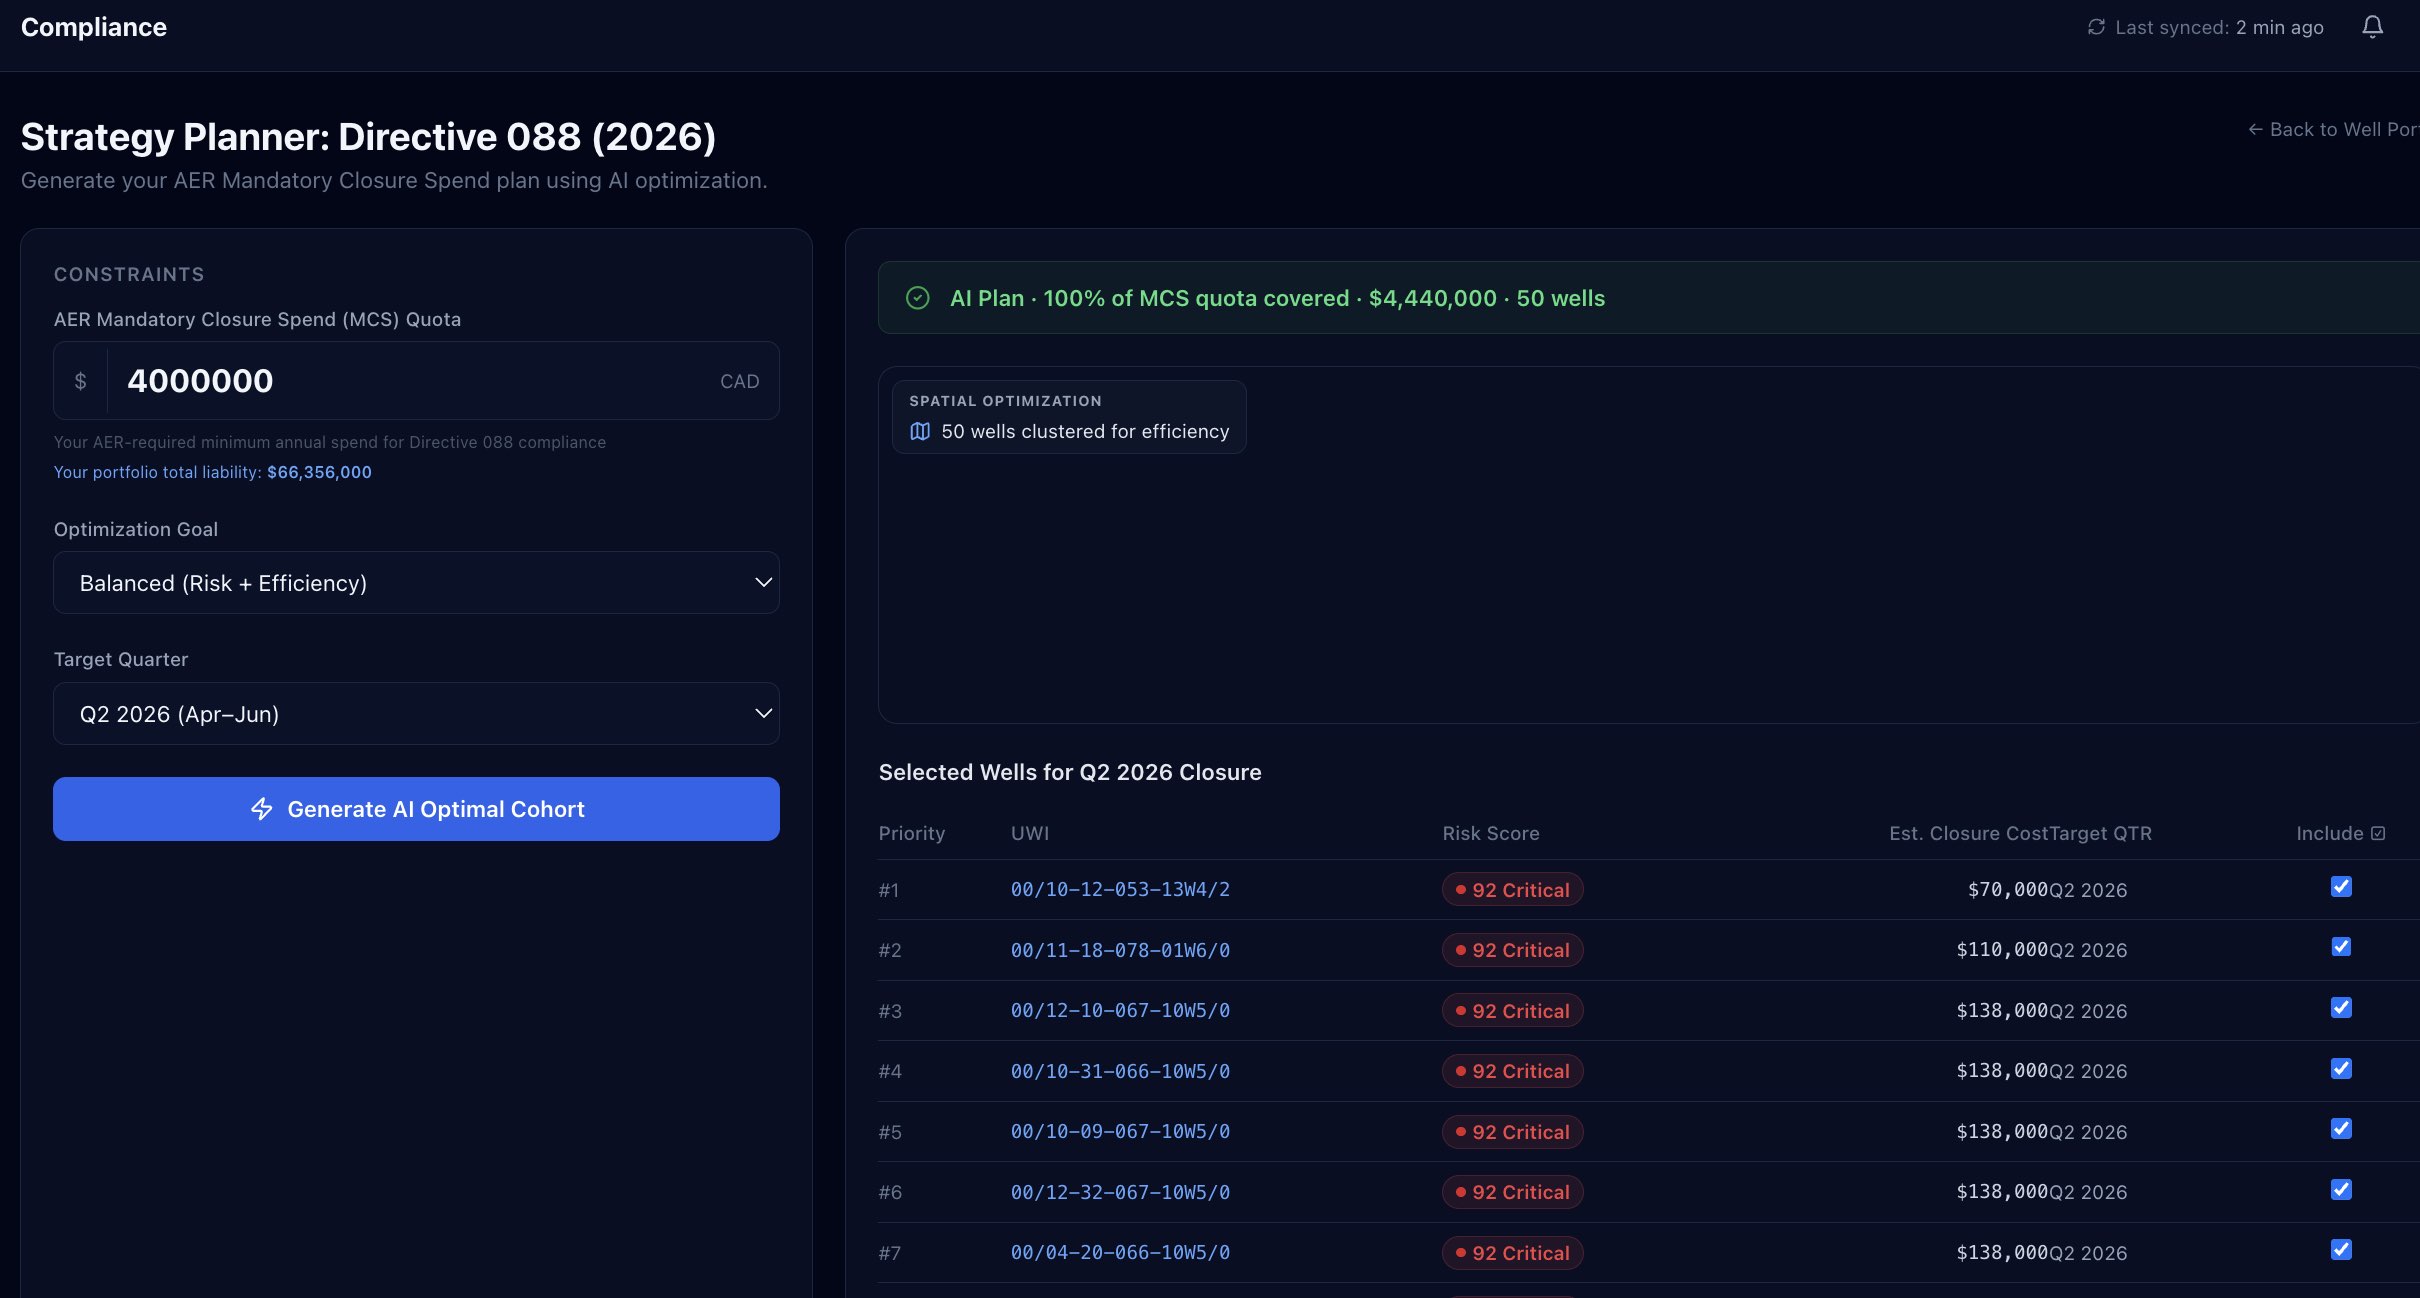The width and height of the screenshot is (2420, 1298).
Task: Click the back arrow to Well Portfolio
Action: (2255, 129)
